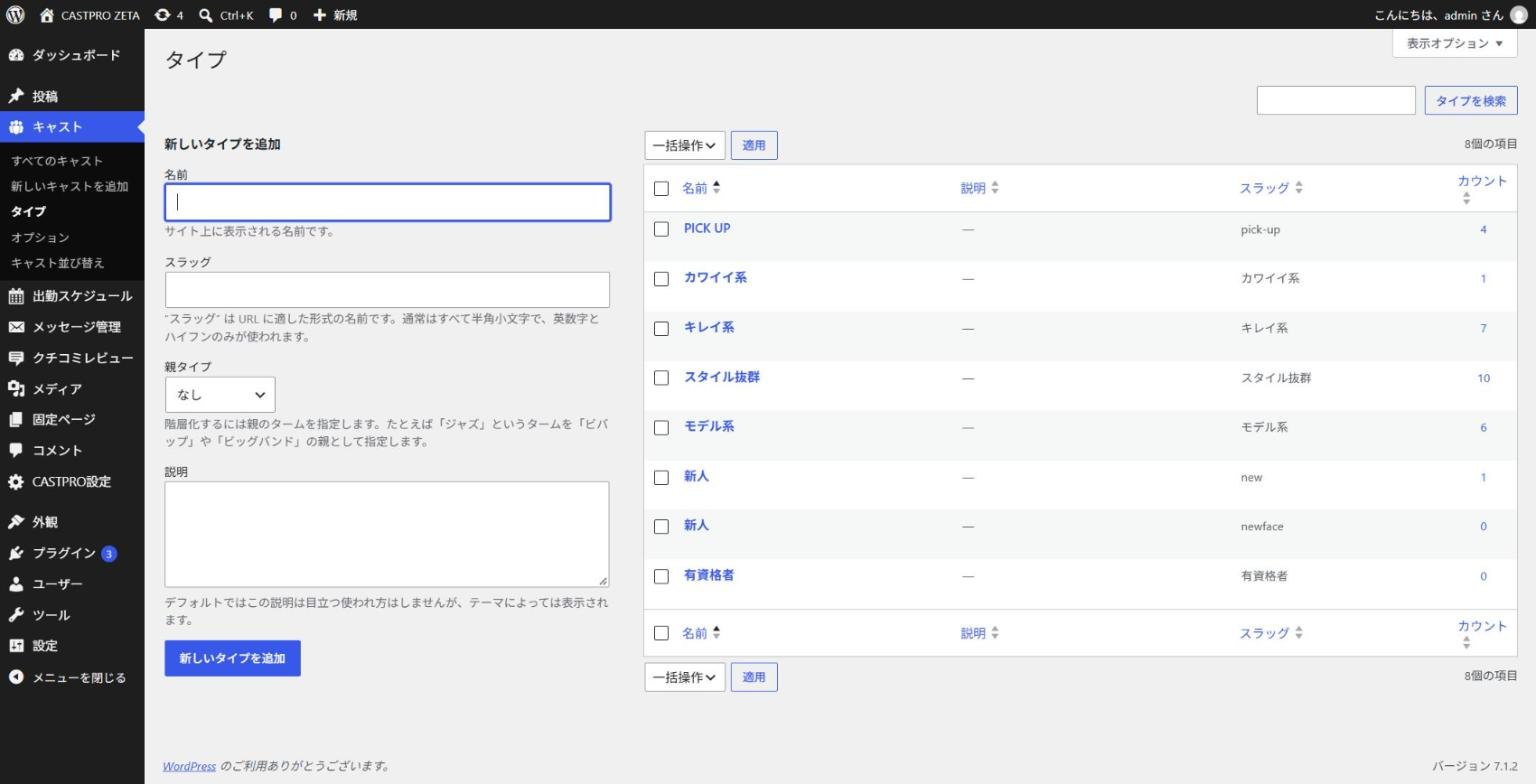
Task: Collapse the menu via メニューを閉じる icon
Action: point(16,677)
